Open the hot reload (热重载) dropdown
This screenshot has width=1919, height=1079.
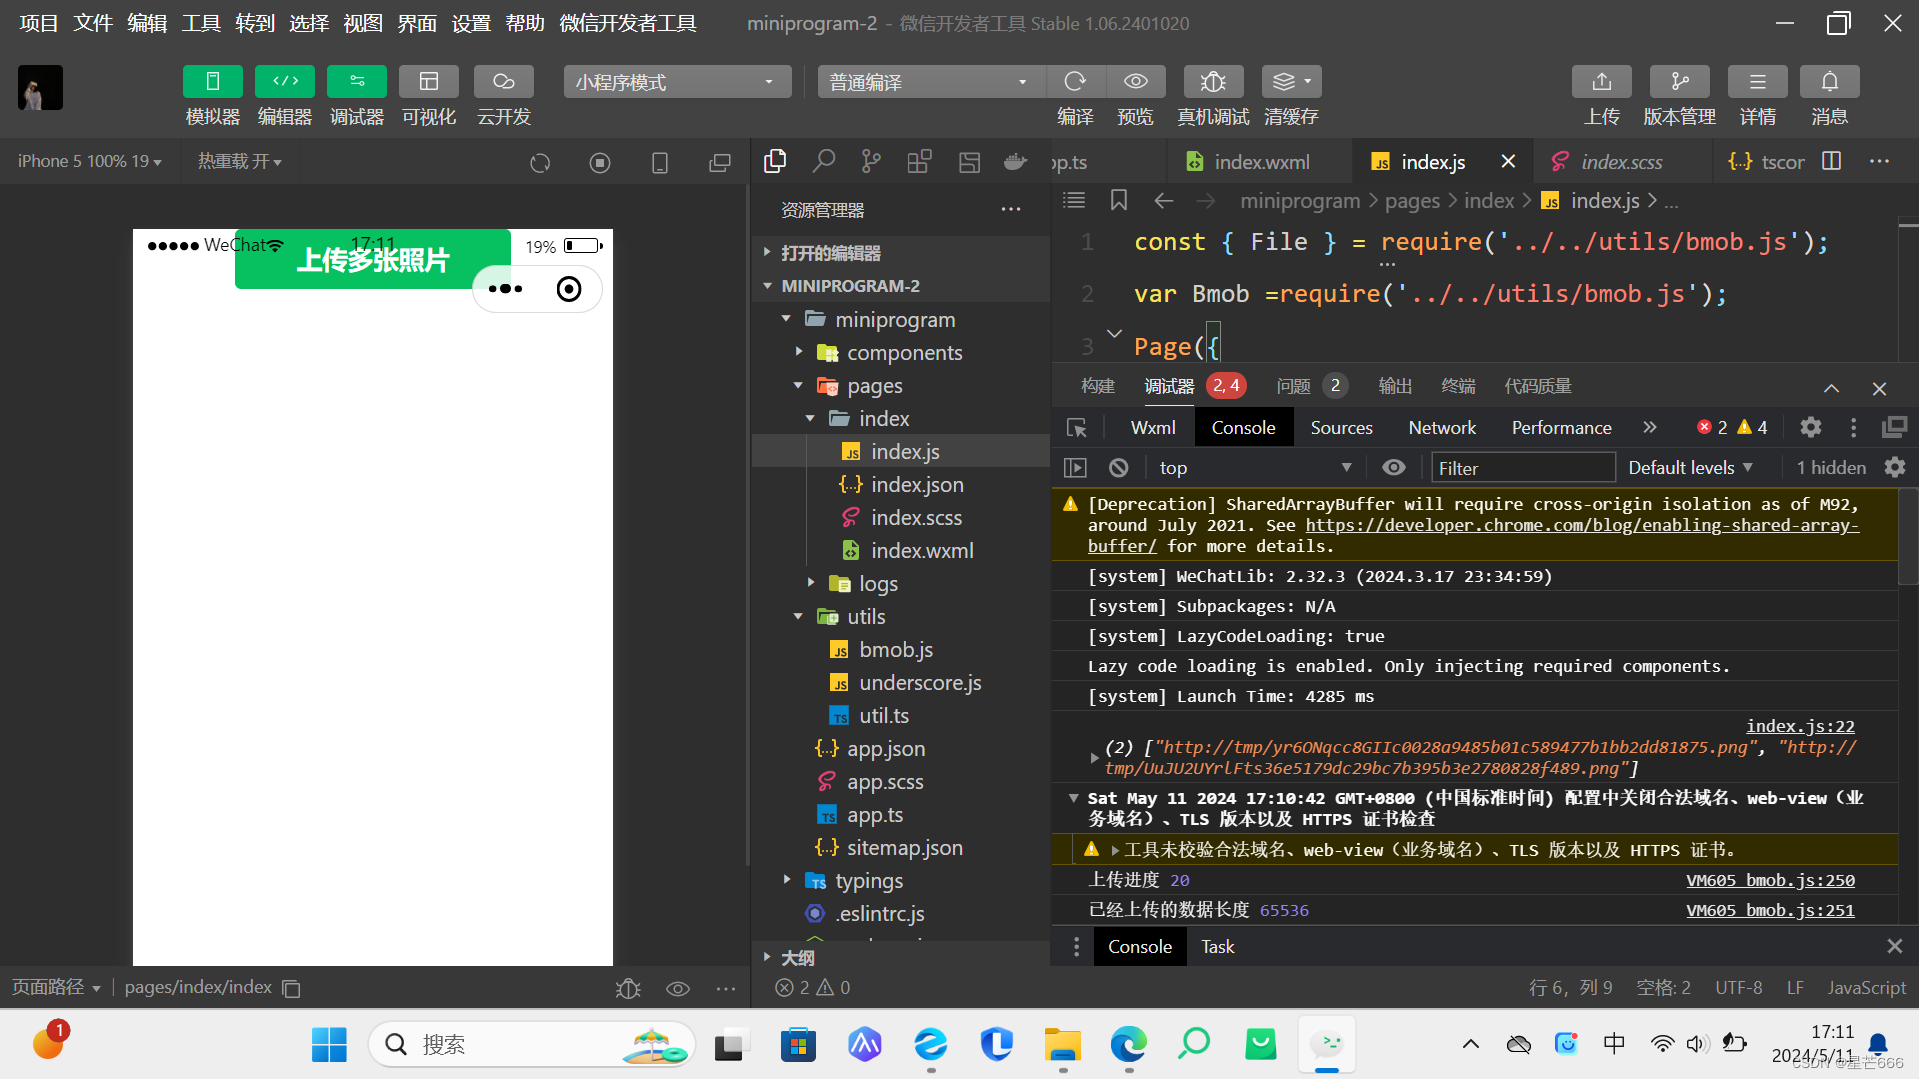(x=240, y=161)
